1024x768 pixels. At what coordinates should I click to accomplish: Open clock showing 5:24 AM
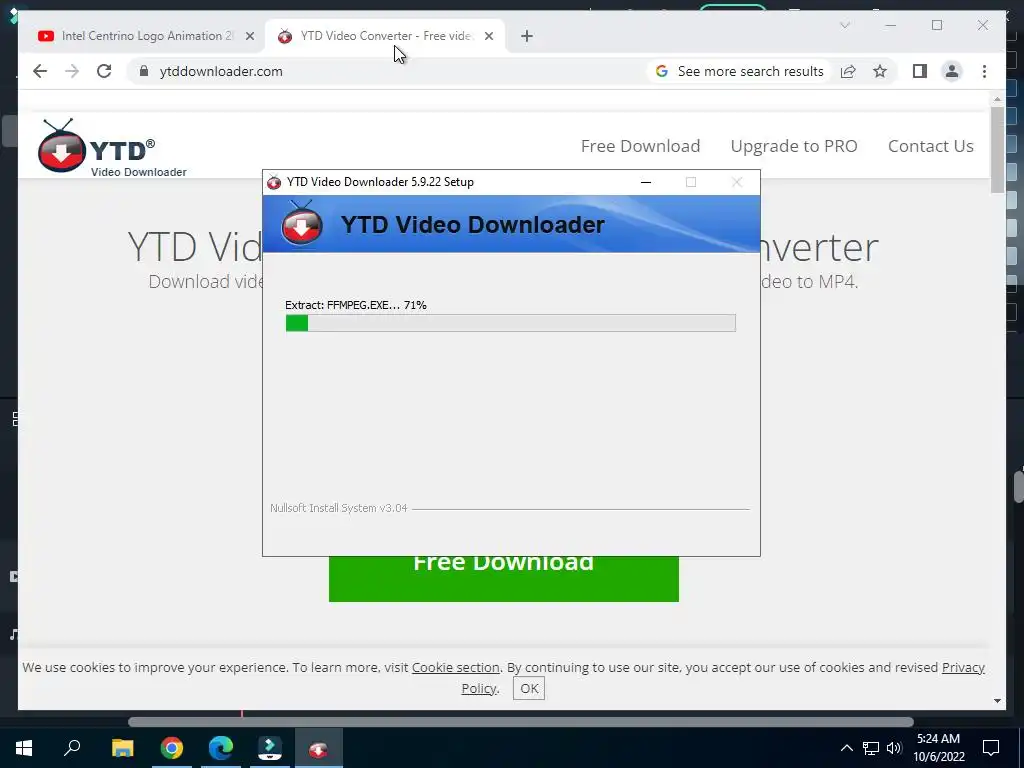(938, 748)
